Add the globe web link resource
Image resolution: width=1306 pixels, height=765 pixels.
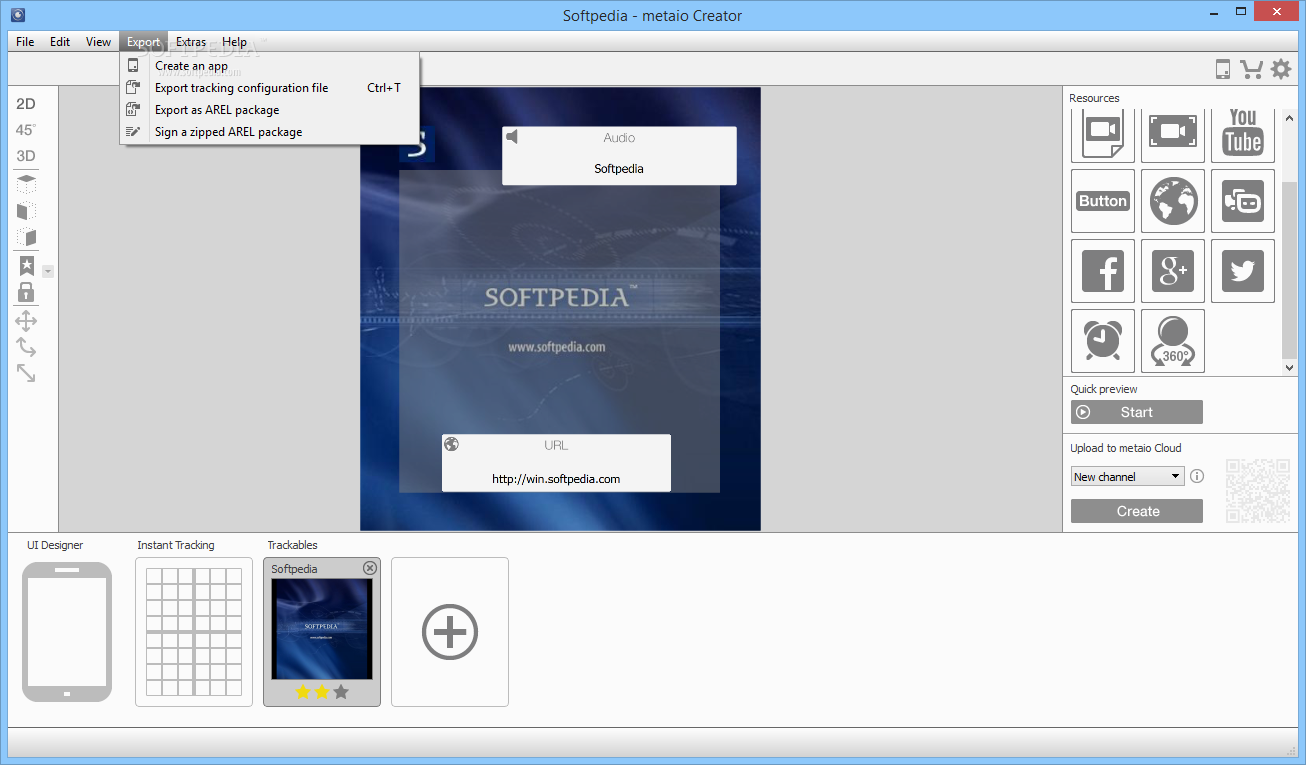pos(1173,201)
